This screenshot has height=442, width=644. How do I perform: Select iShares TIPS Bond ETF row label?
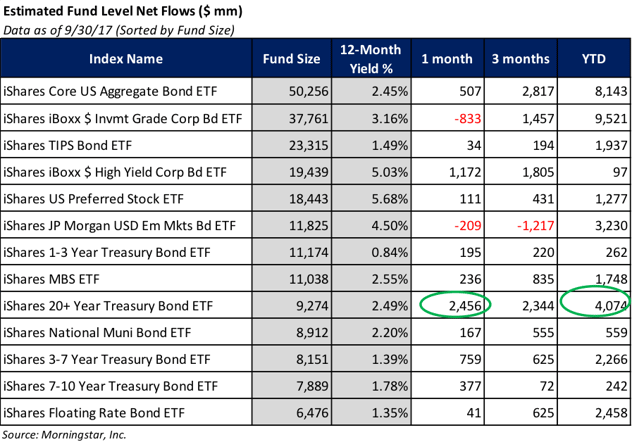click(x=68, y=145)
